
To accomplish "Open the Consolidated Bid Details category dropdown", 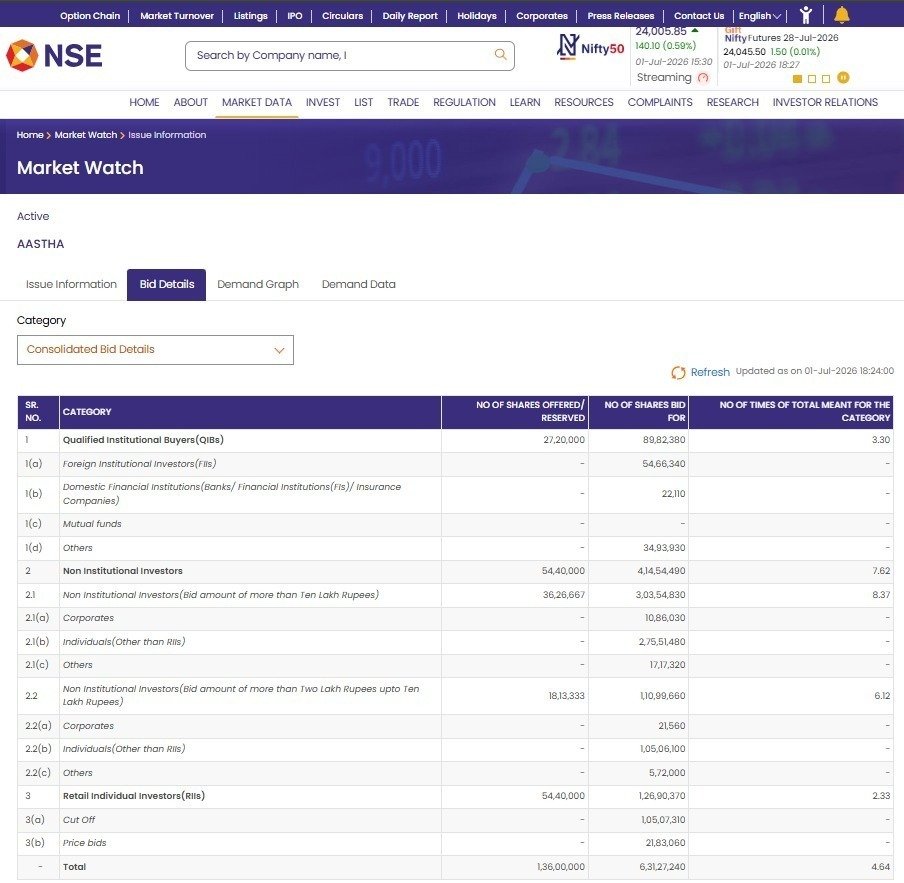I will pos(155,350).
